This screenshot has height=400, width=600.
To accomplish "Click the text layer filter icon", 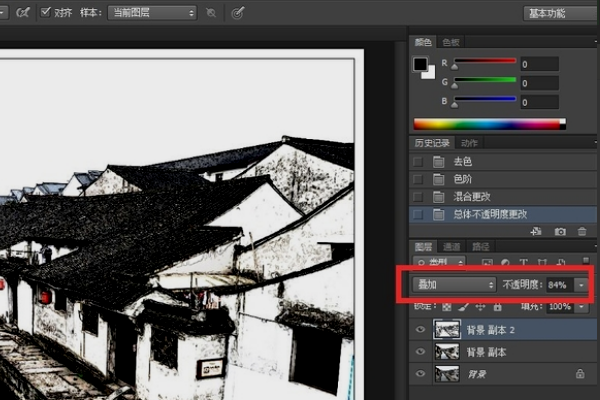I will pos(525,263).
